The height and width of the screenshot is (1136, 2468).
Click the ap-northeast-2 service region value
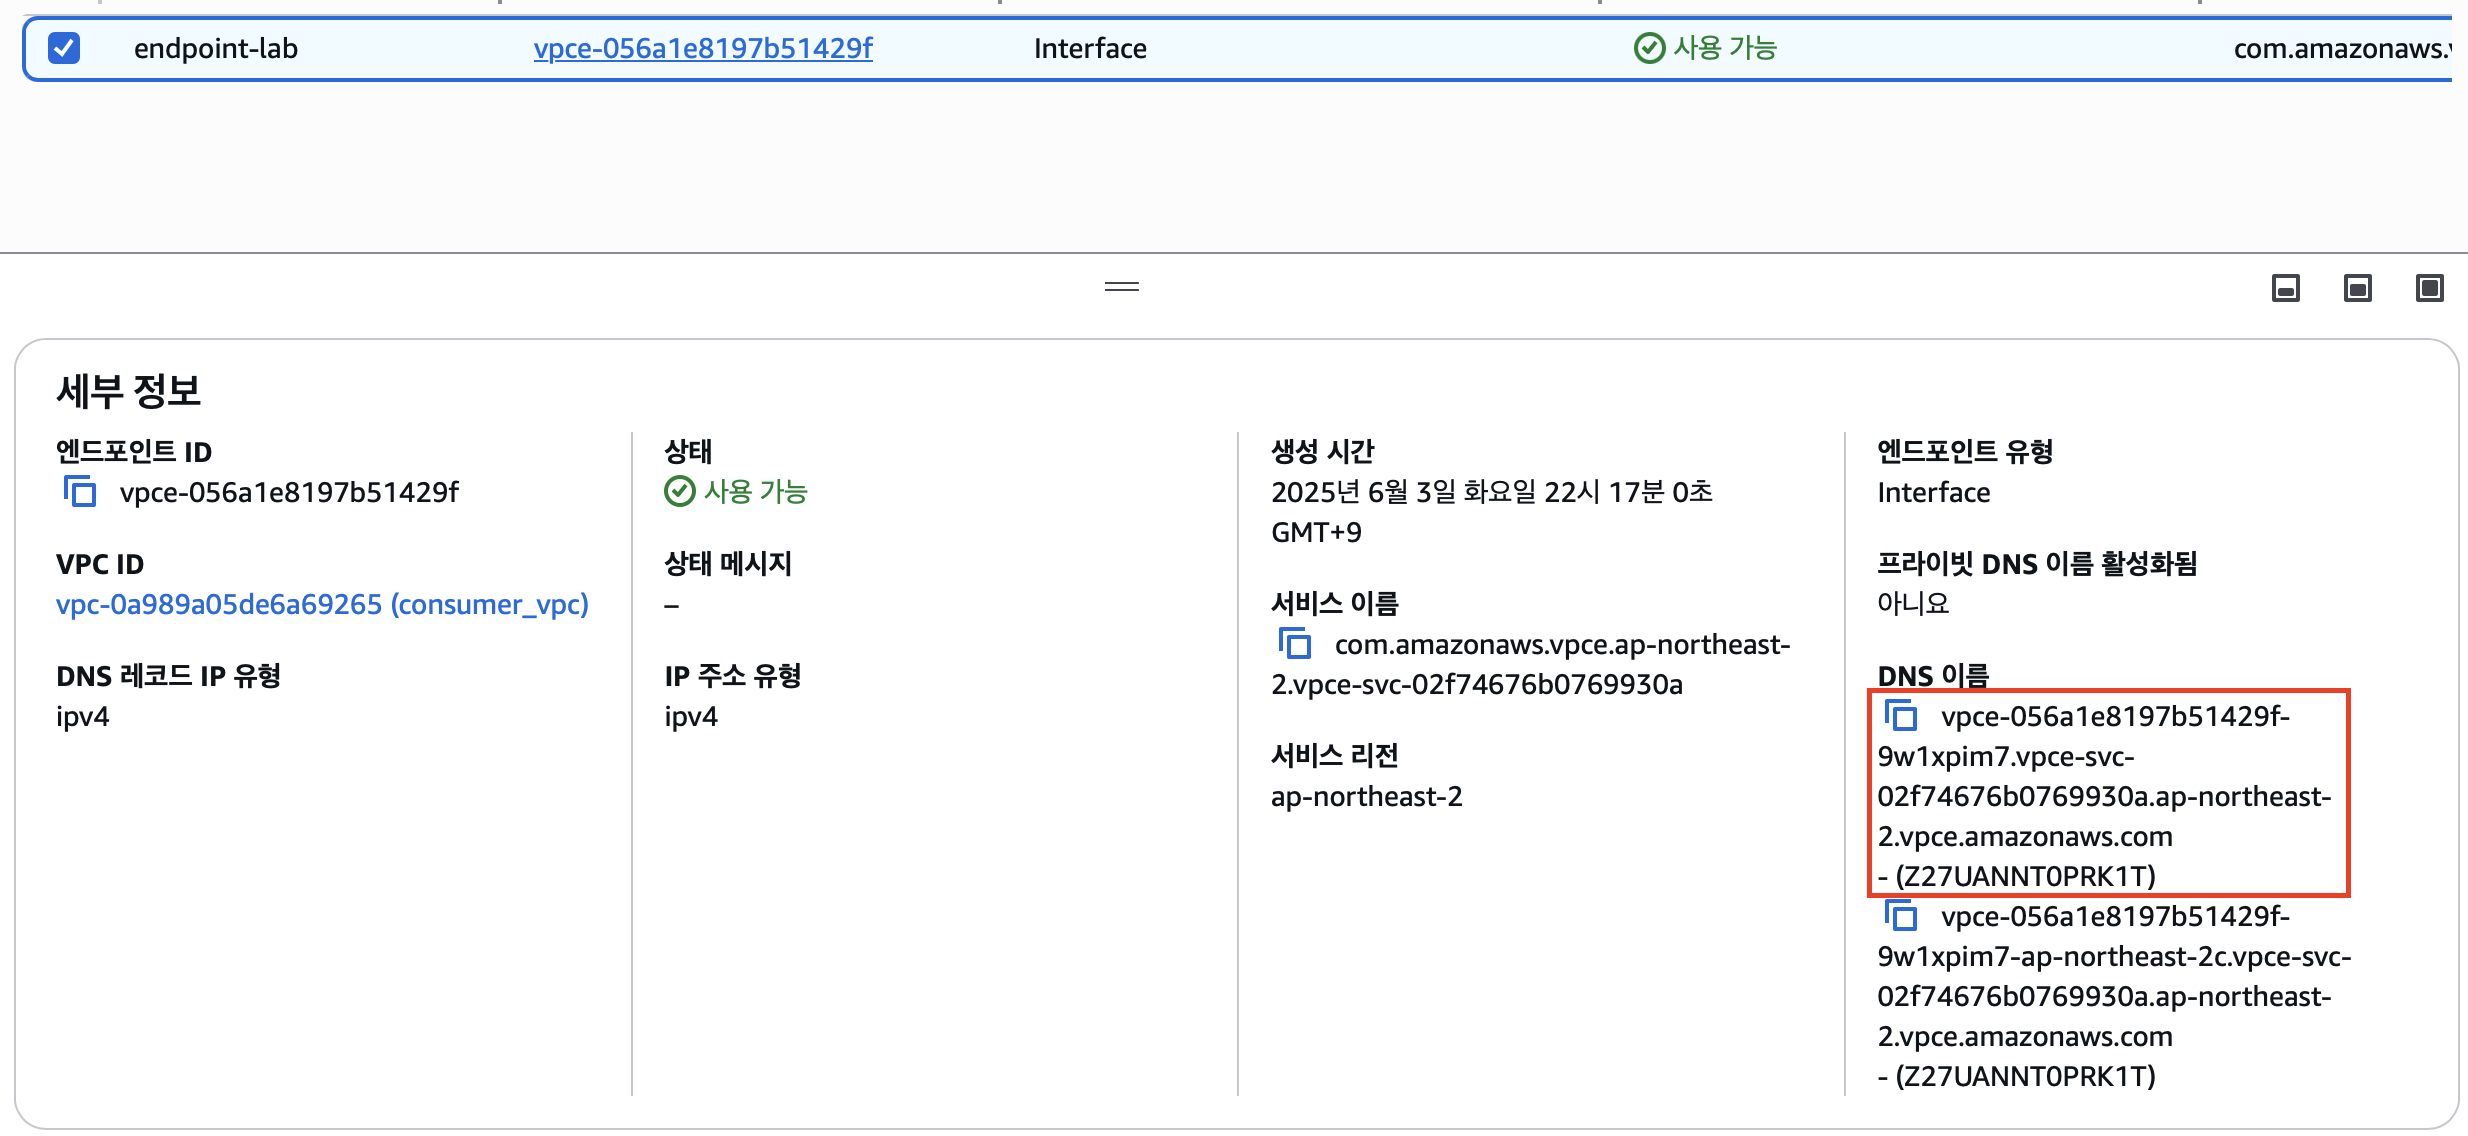1366,796
